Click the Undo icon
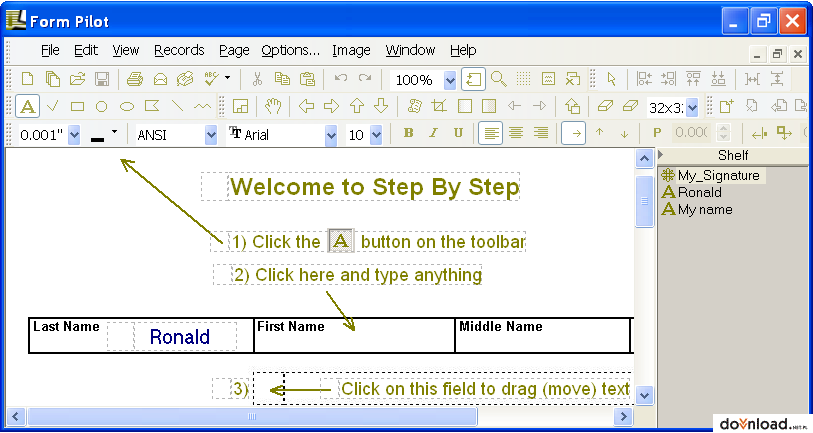Screen dimensions: 813x433 pos(341,78)
